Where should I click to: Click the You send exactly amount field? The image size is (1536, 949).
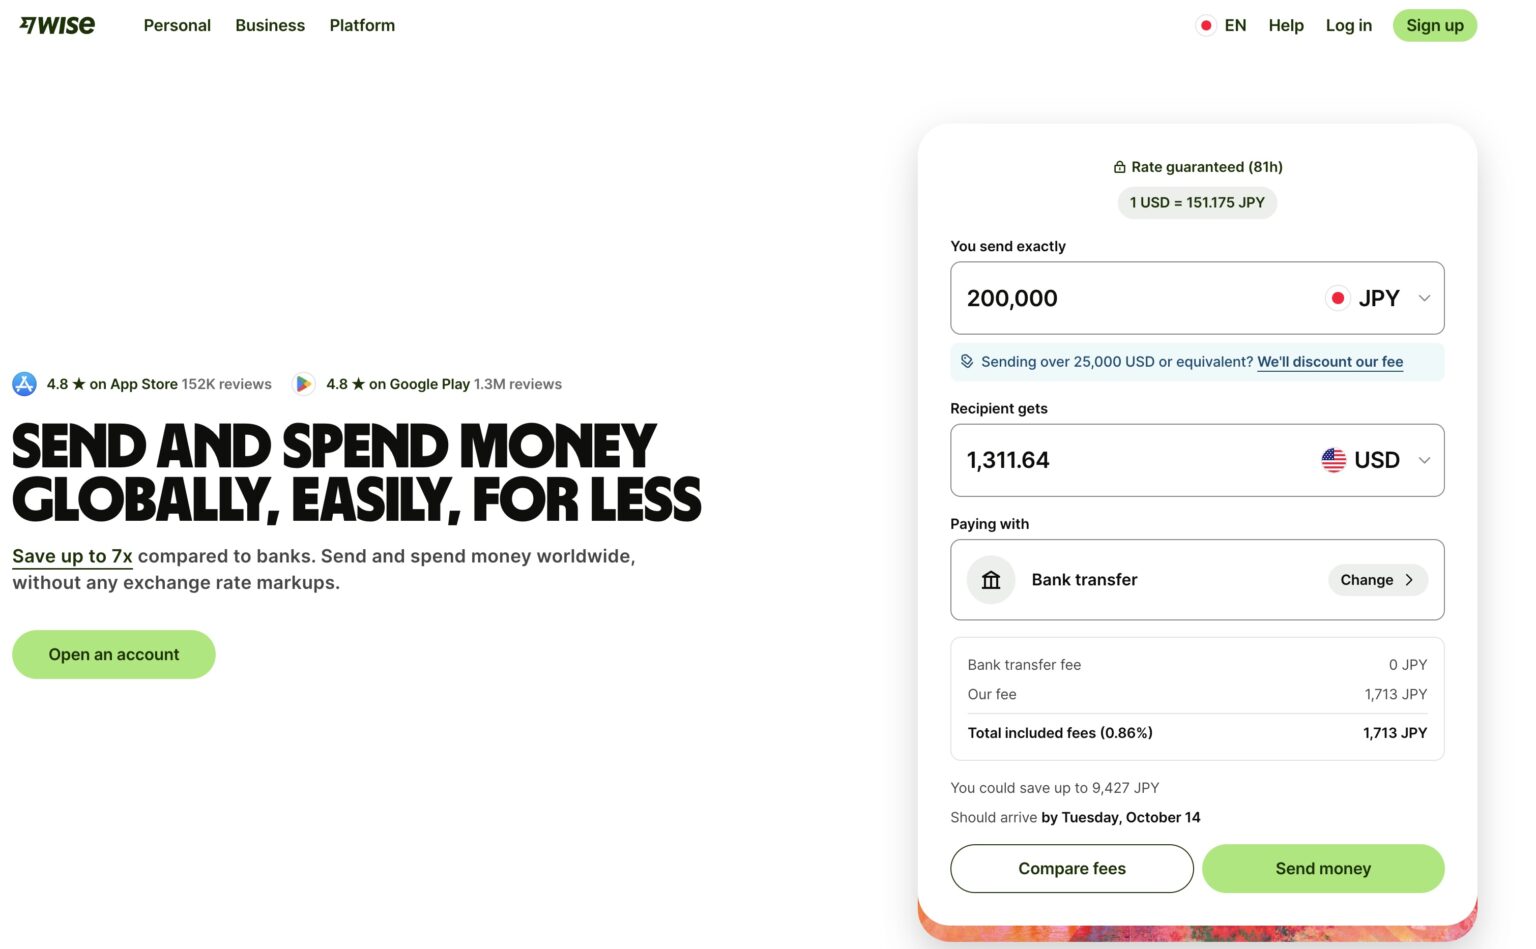click(x=1130, y=298)
